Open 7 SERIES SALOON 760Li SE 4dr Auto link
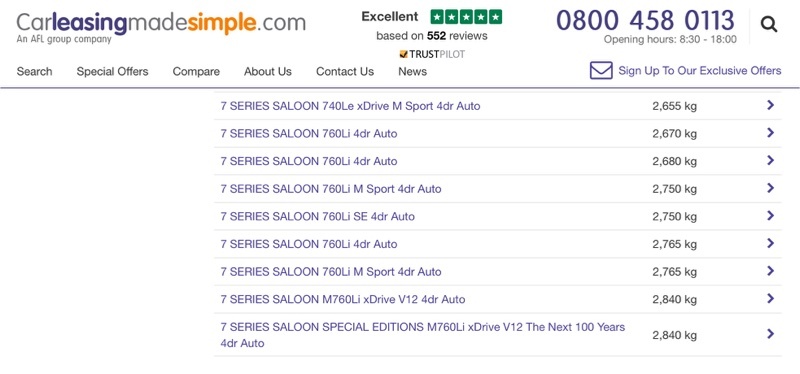Image resolution: width=800 pixels, height=374 pixels. click(317, 216)
